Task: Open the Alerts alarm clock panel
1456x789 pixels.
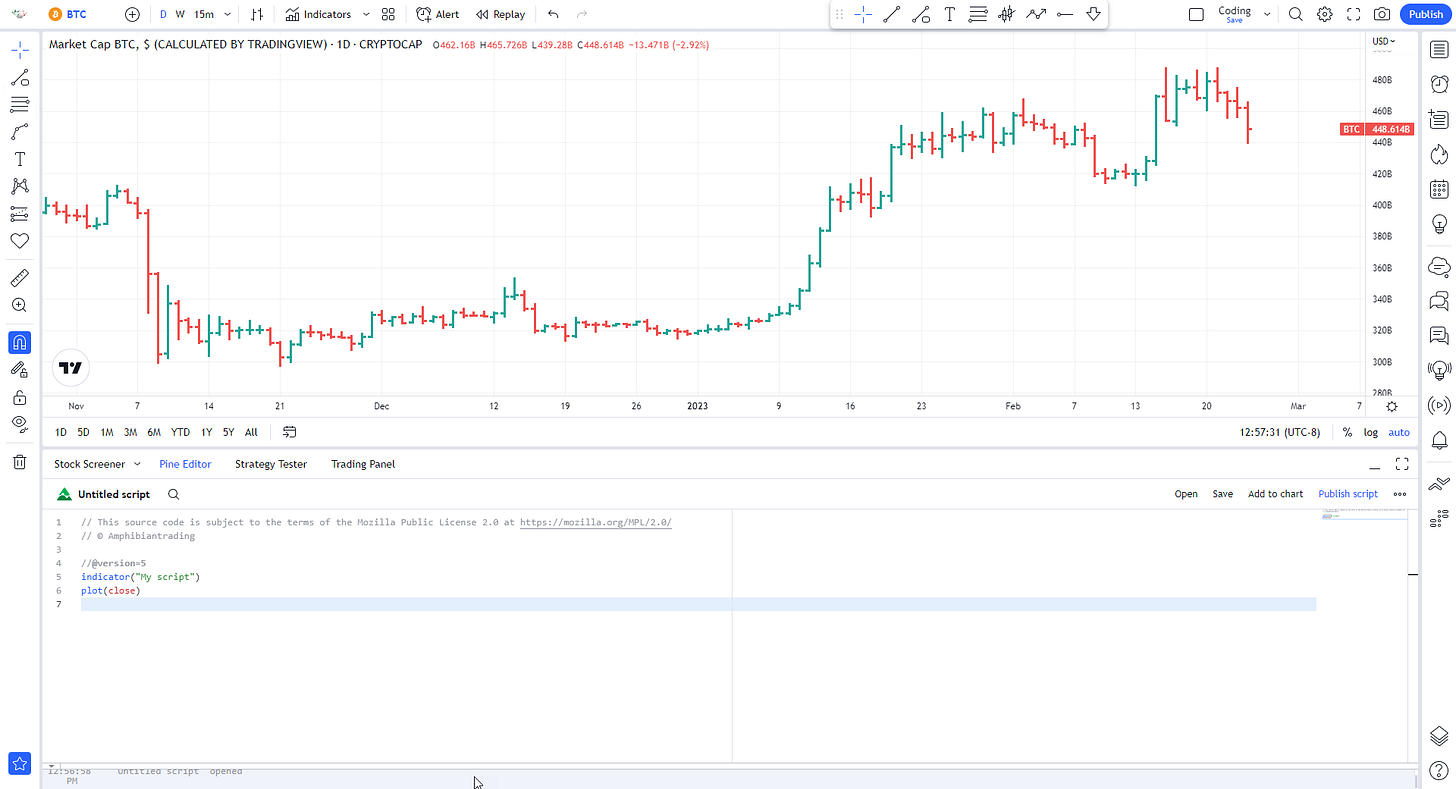Action: [x=1439, y=84]
